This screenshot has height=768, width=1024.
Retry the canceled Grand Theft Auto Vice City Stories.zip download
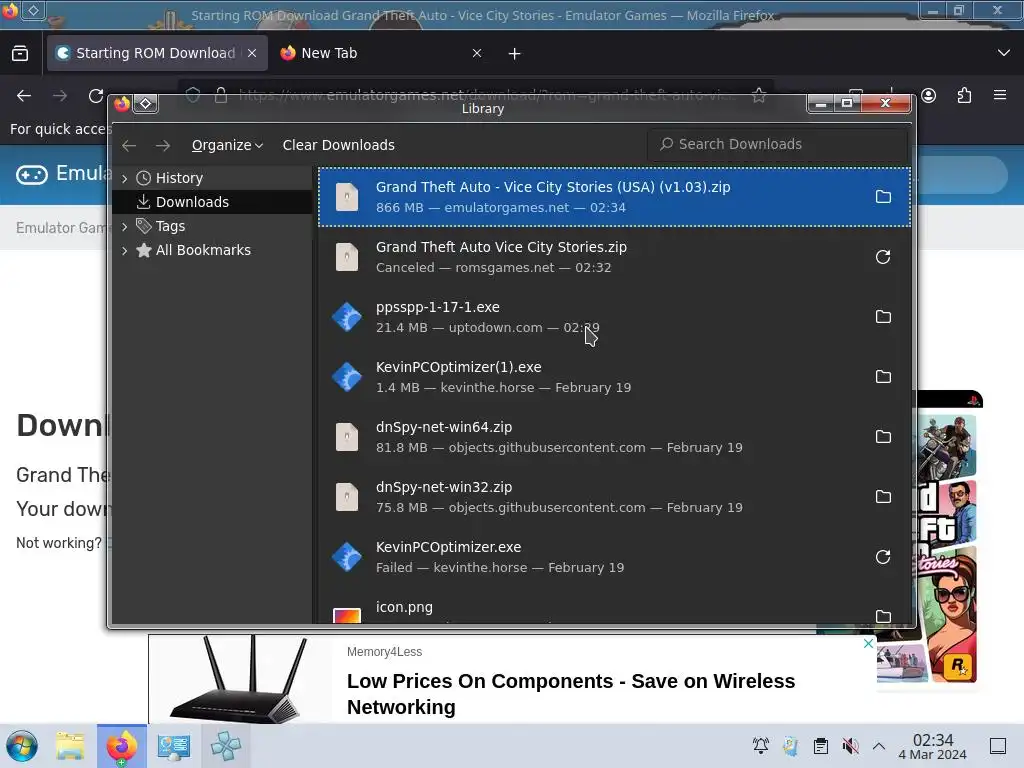pyautogui.click(x=883, y=257)
